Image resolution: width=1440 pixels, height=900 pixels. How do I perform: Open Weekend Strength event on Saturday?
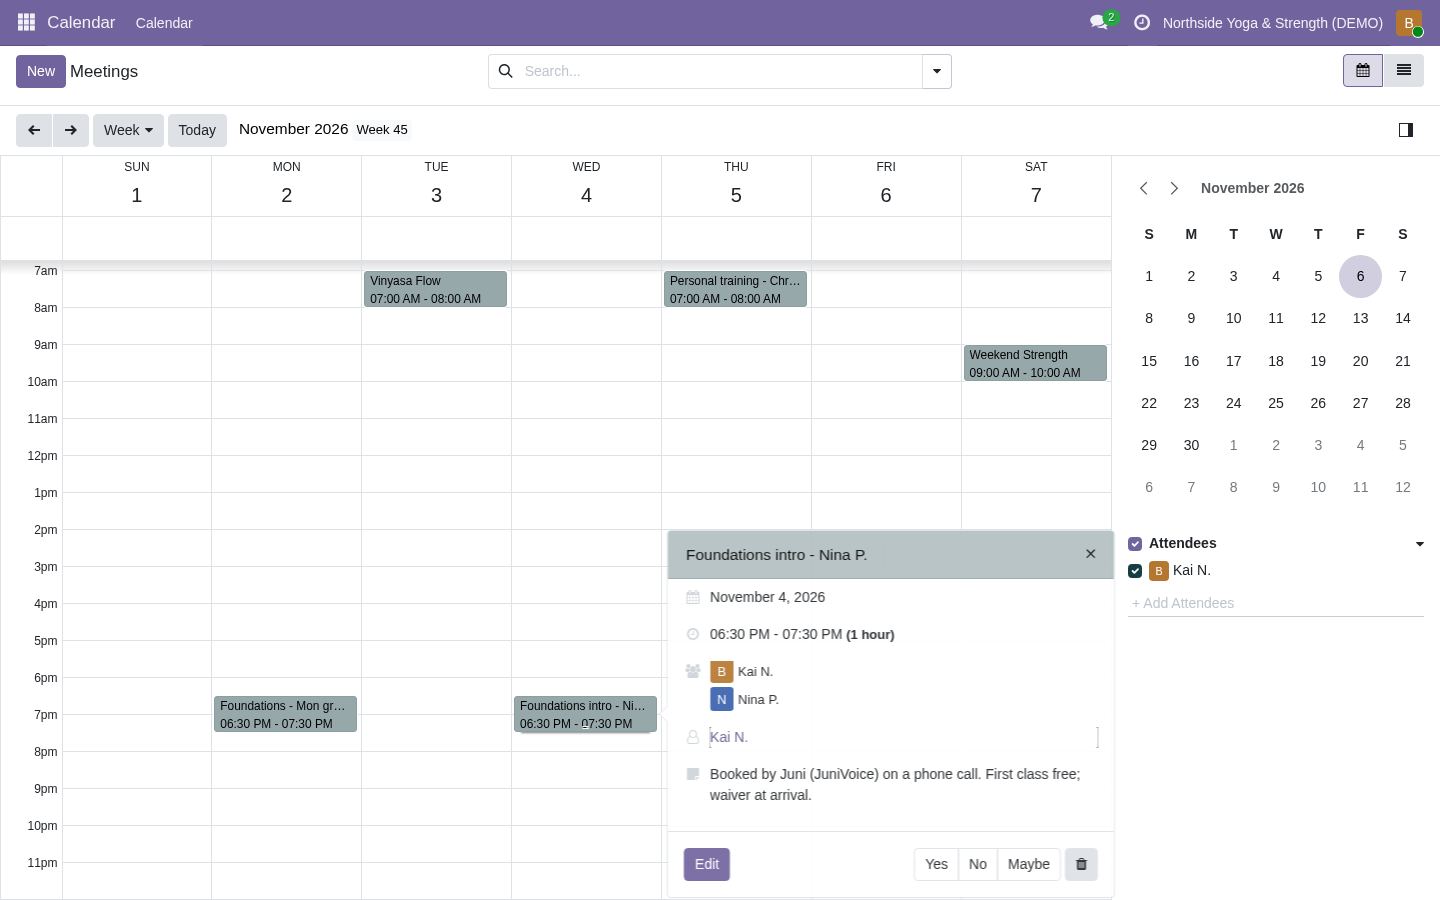[x=1035, y=363]
